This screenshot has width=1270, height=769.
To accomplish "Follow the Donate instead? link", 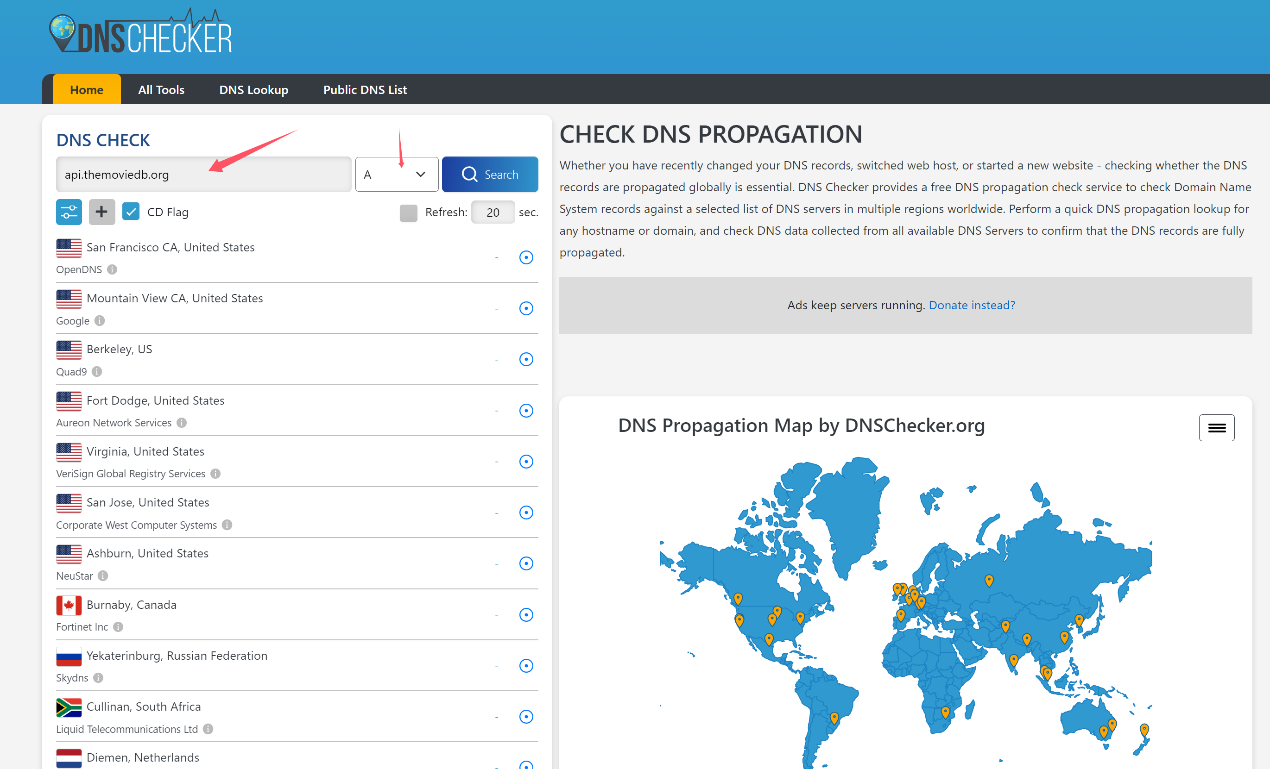I will [x=971, y=305].
